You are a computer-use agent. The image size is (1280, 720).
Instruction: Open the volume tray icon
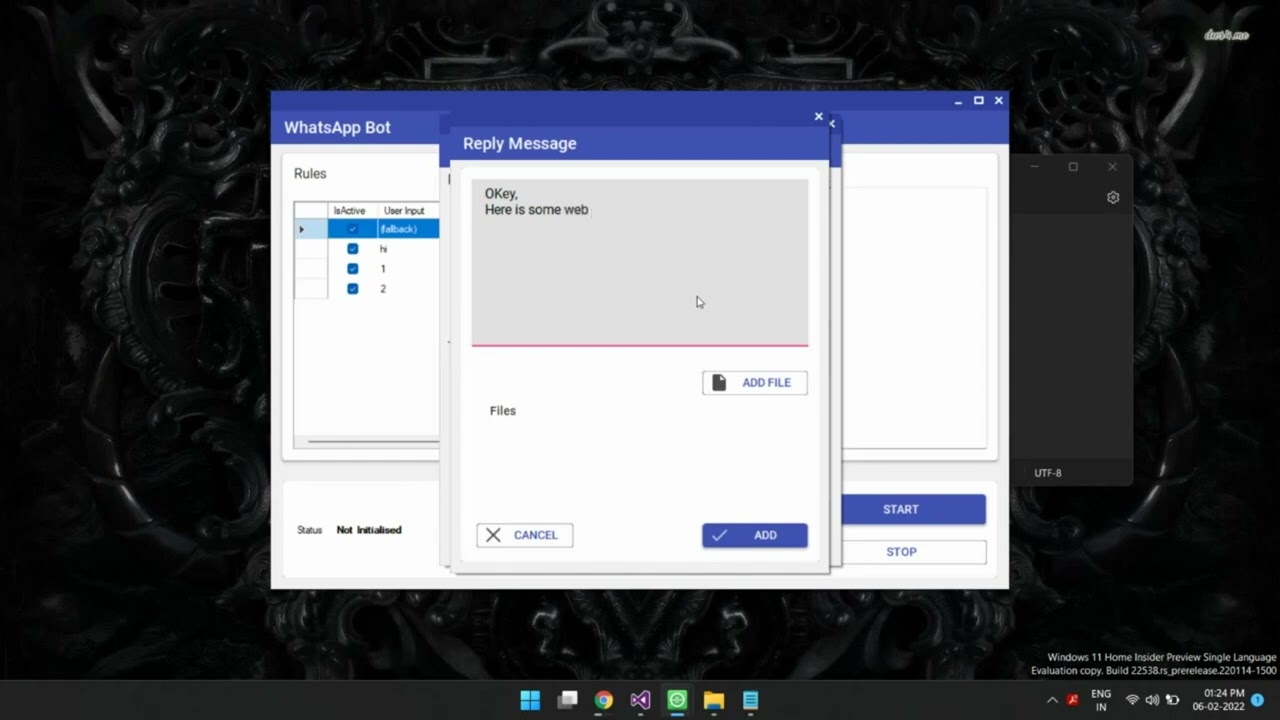(x=1152, y=700)
